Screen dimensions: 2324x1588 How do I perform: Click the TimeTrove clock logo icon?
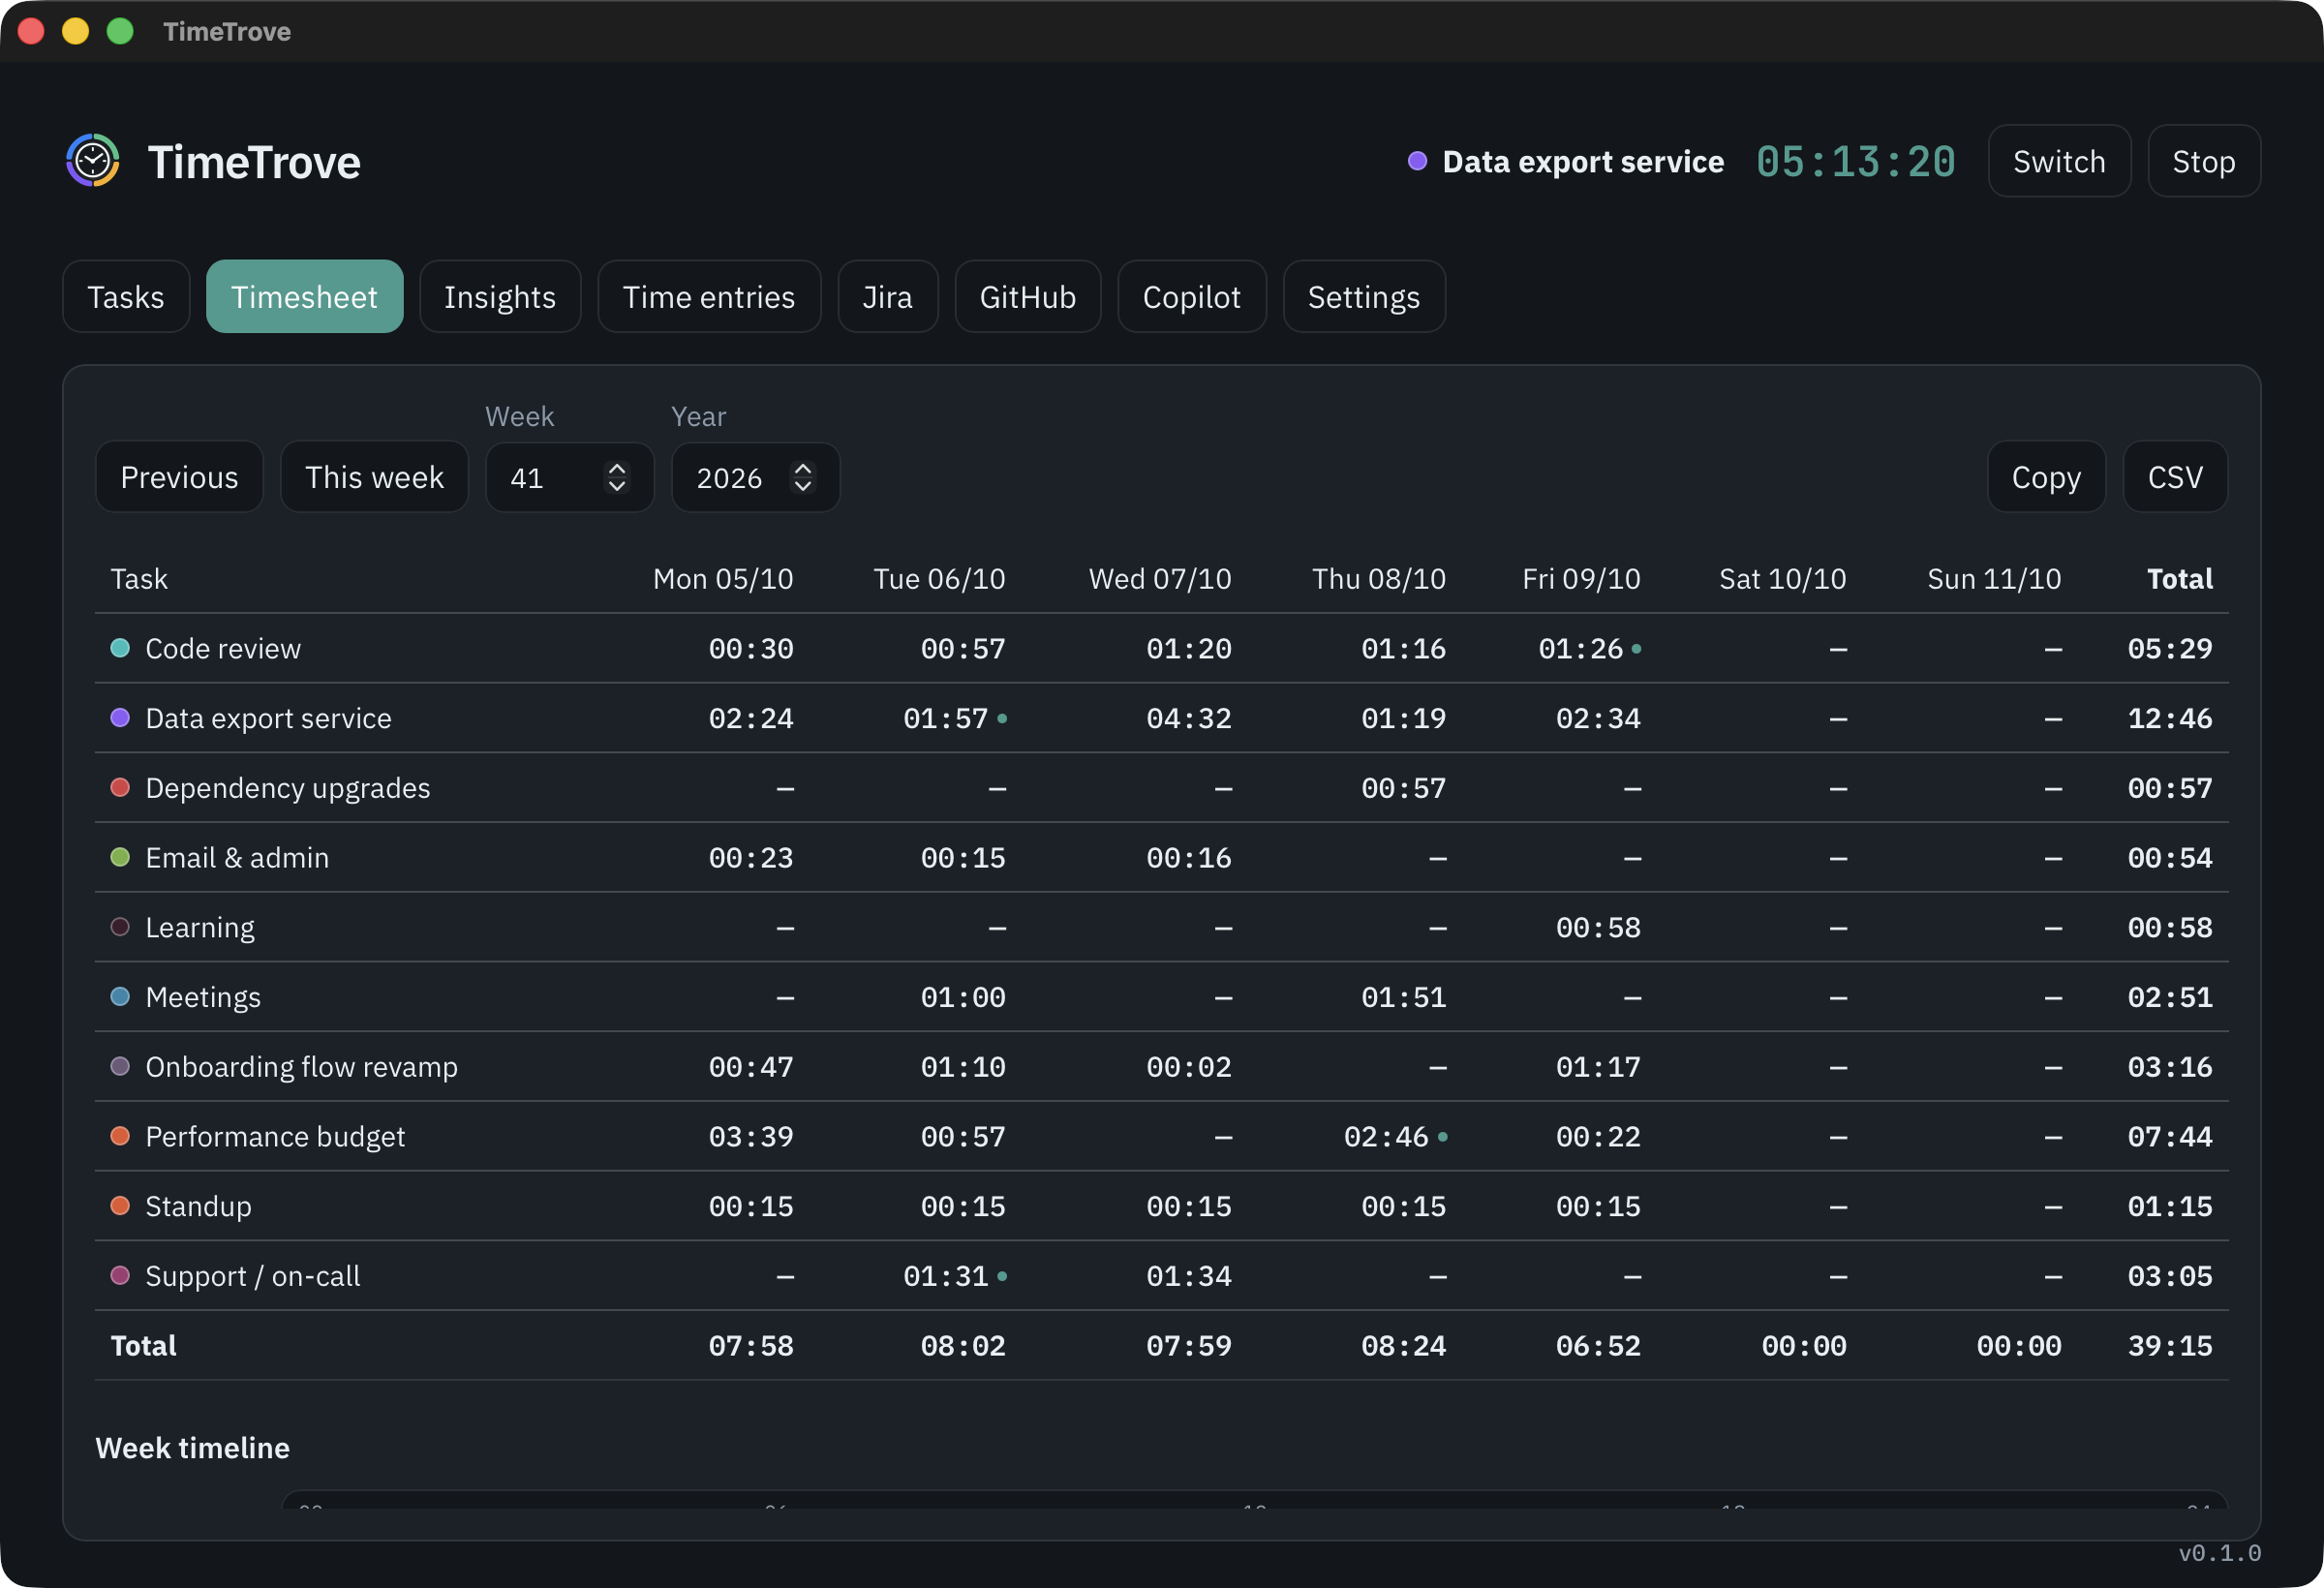tap(93, 160)
